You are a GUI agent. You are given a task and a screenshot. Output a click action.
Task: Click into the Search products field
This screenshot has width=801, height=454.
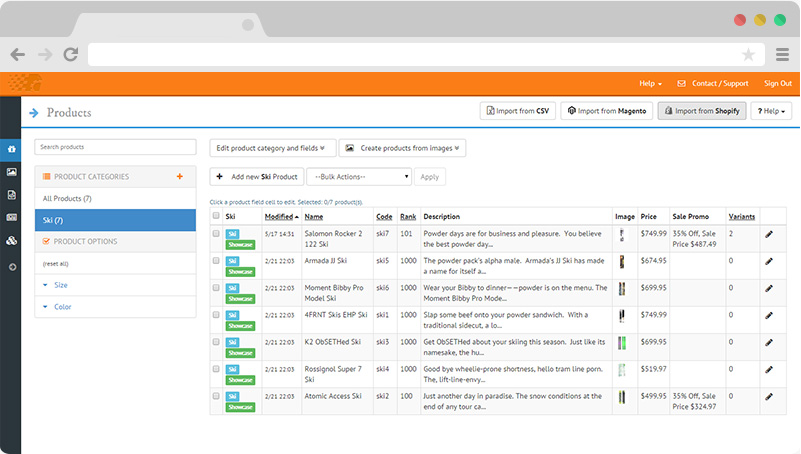(x=115, y=147)
